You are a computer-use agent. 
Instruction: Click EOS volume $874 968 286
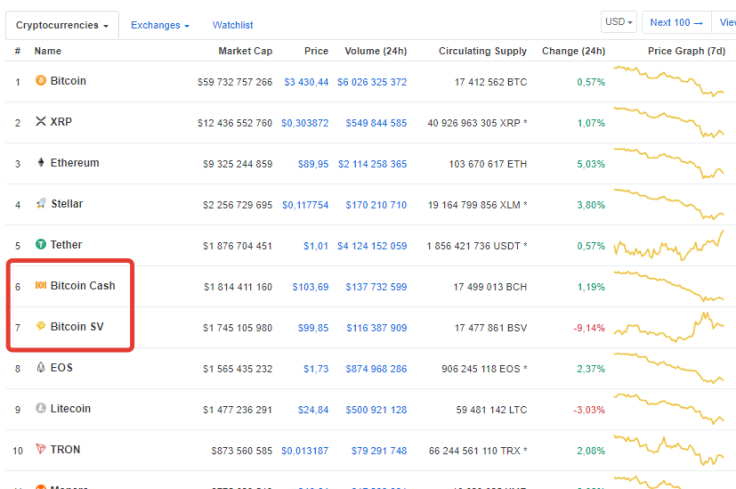pos(376,369)
